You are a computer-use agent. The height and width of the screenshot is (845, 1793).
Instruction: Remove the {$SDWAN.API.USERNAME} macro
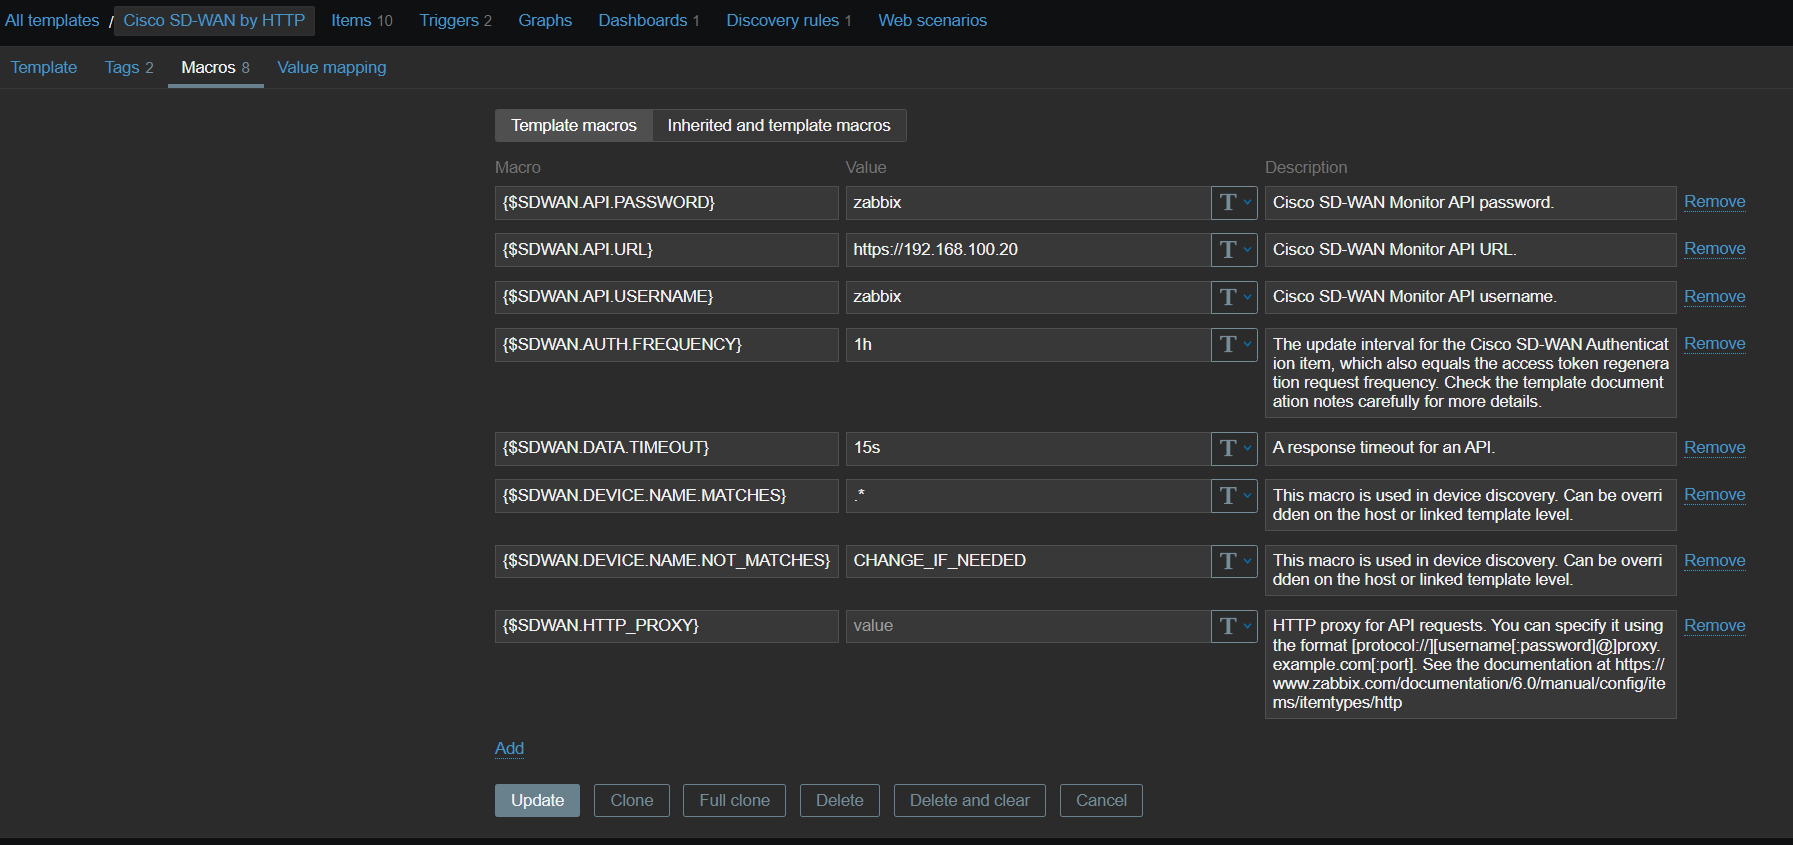(x=1715, y=297)
